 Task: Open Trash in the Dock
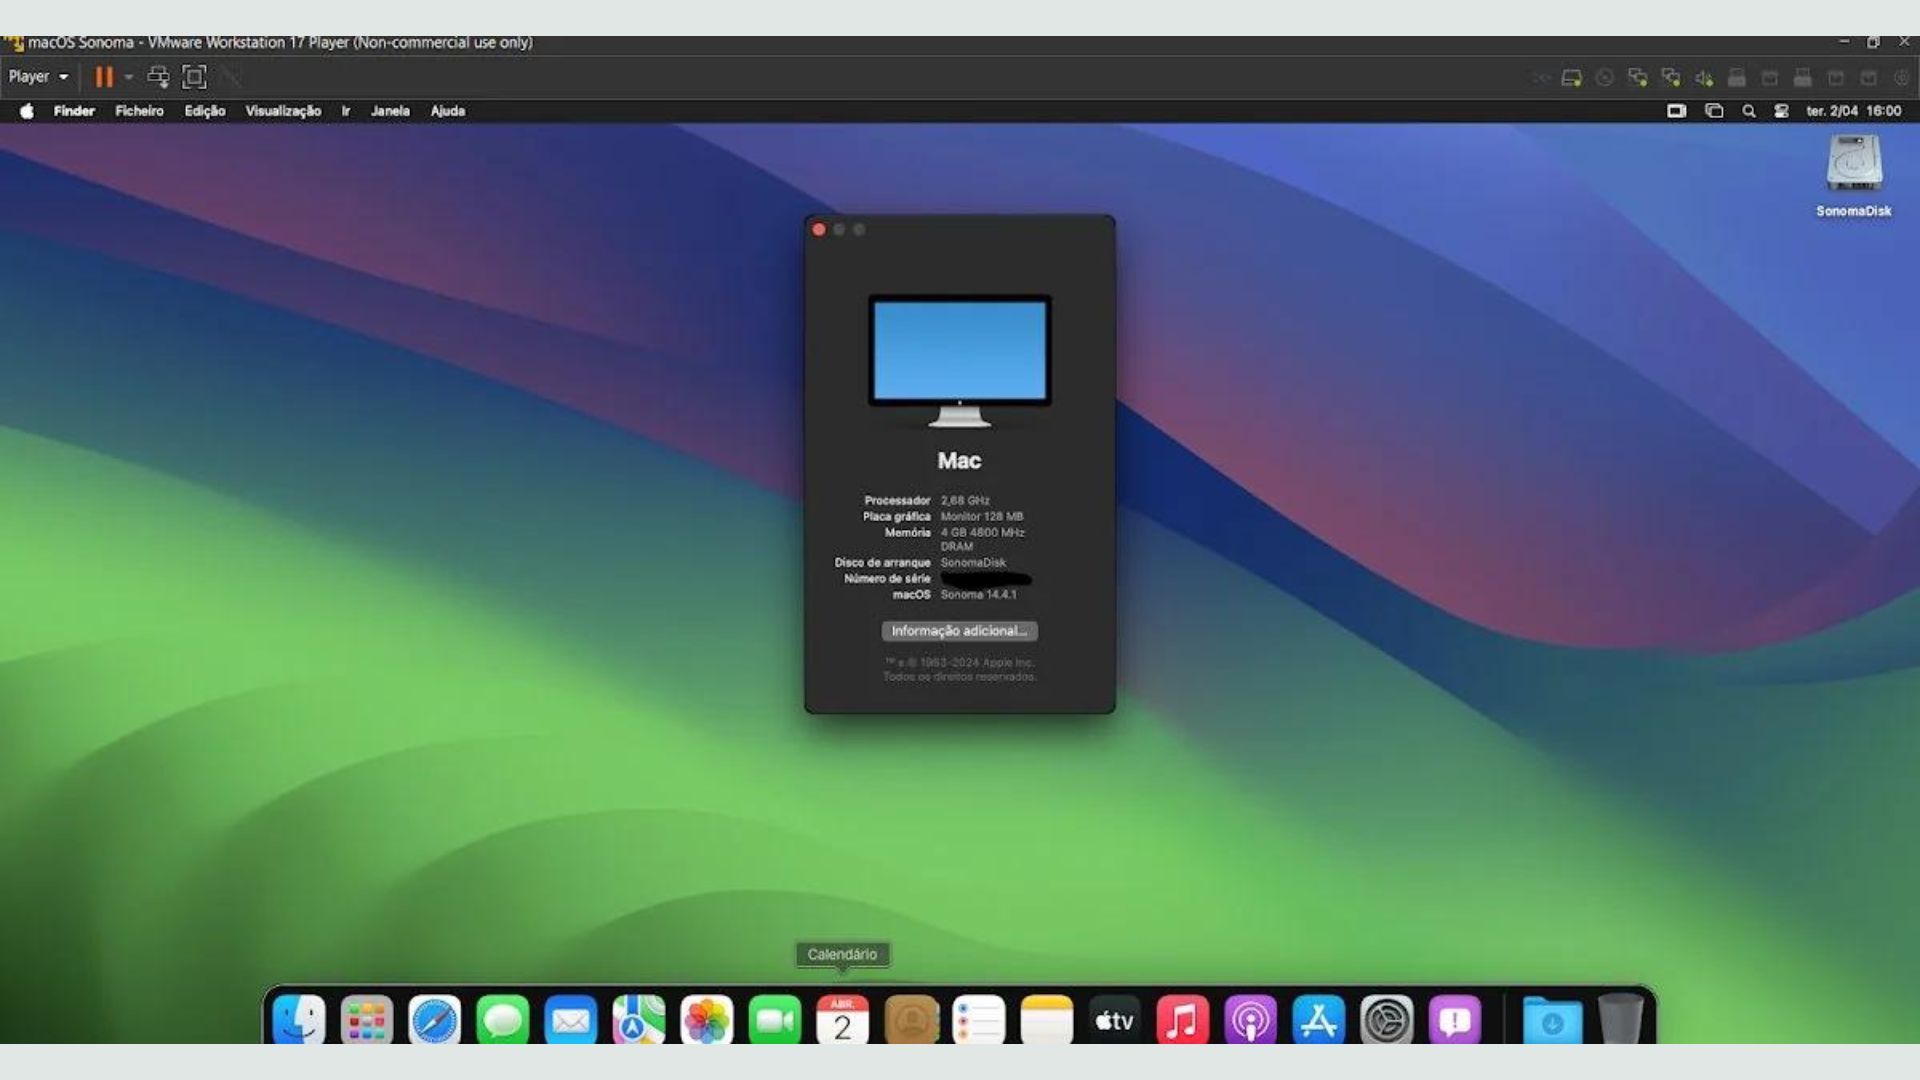coord(1620,1020)
